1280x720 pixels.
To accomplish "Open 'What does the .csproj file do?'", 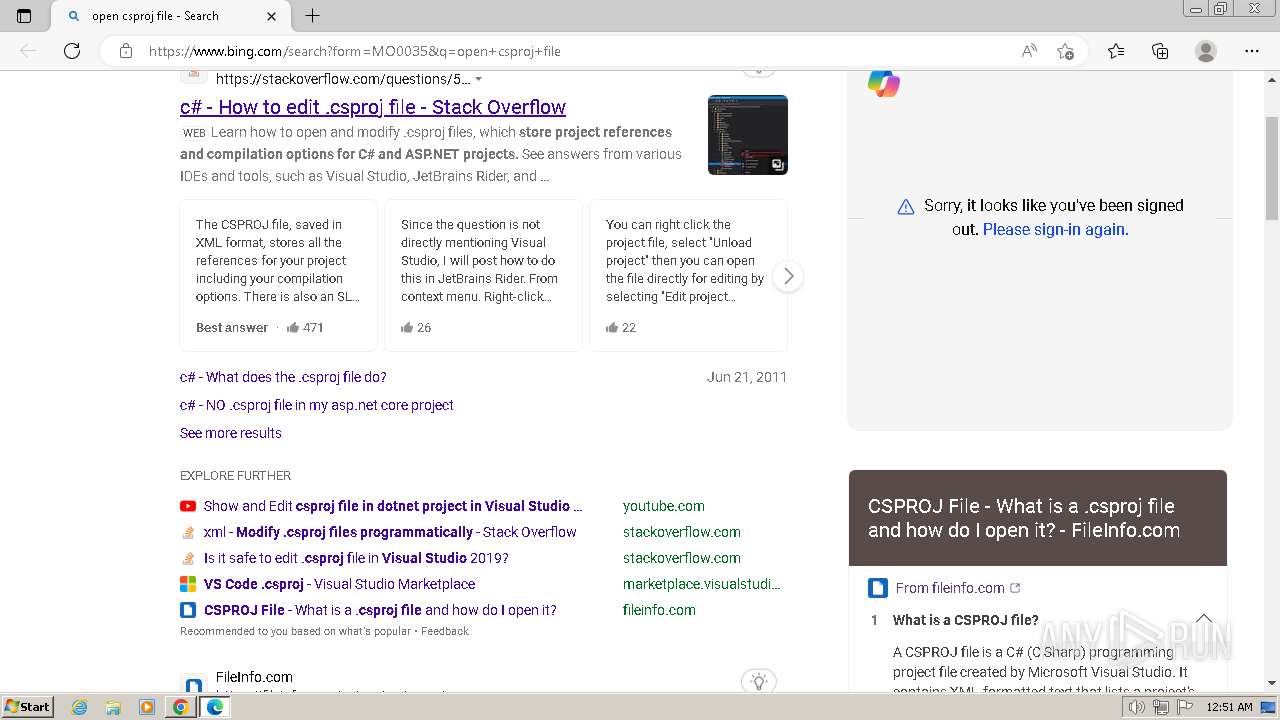I will [283, 377].
